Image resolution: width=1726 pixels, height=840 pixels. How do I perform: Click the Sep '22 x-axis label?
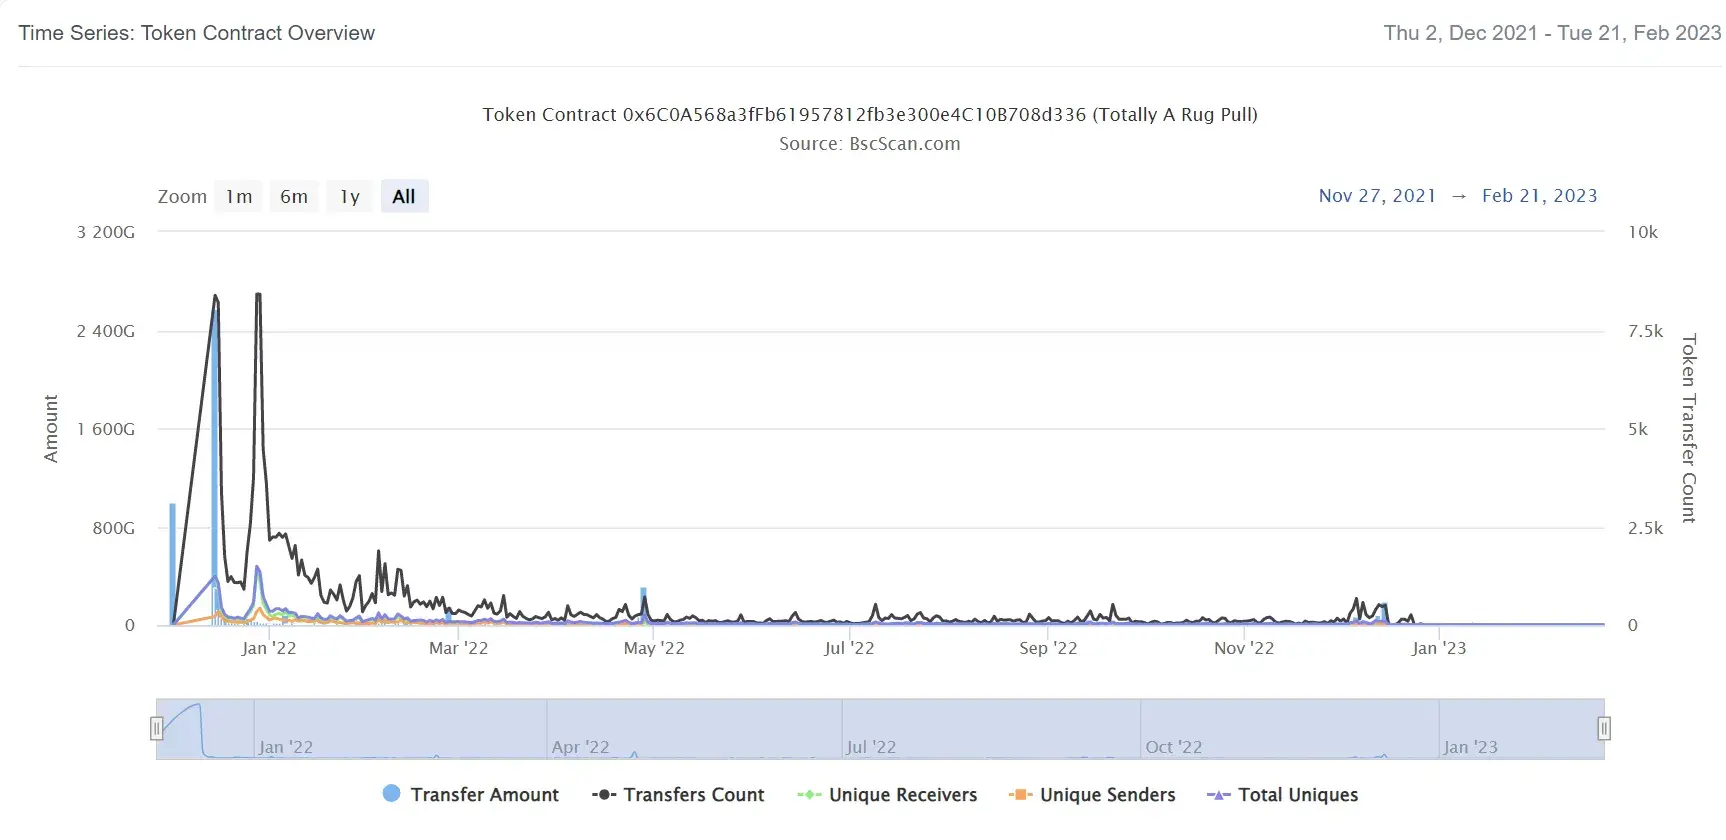pos(1048,648)
